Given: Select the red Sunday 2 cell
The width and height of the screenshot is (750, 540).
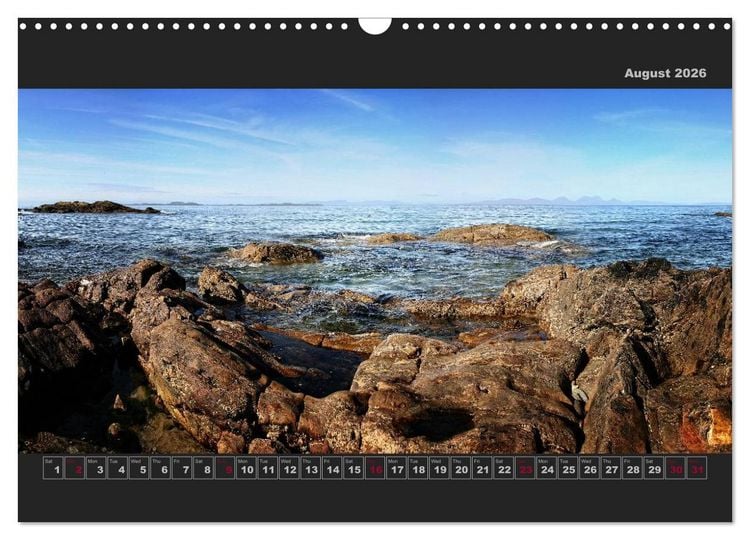Looking at the screenshot, I should pyautogui.click(x=75, y=468).
